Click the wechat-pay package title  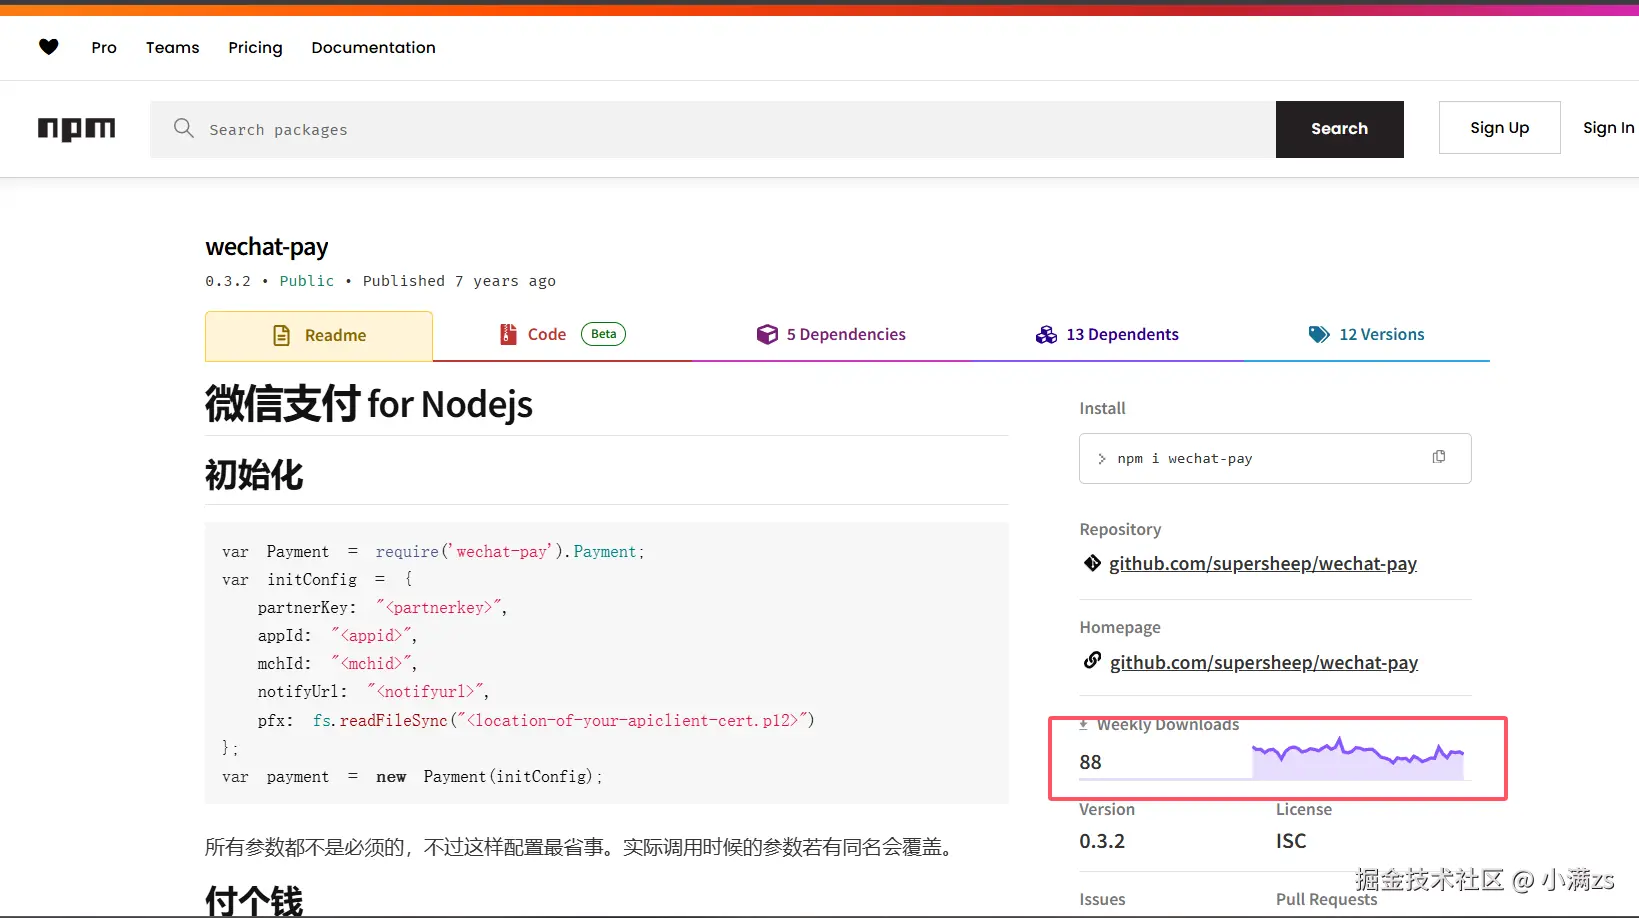(267, 247)
